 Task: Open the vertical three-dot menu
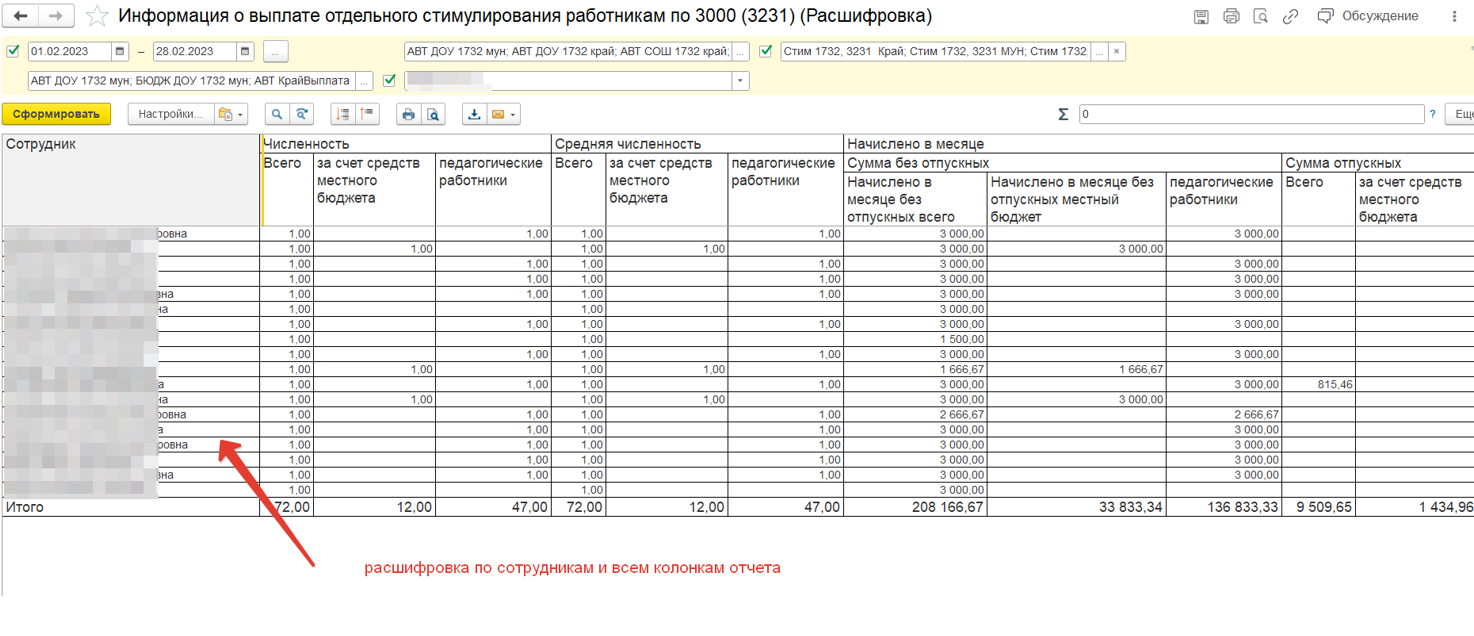[x=1454, y=16]
